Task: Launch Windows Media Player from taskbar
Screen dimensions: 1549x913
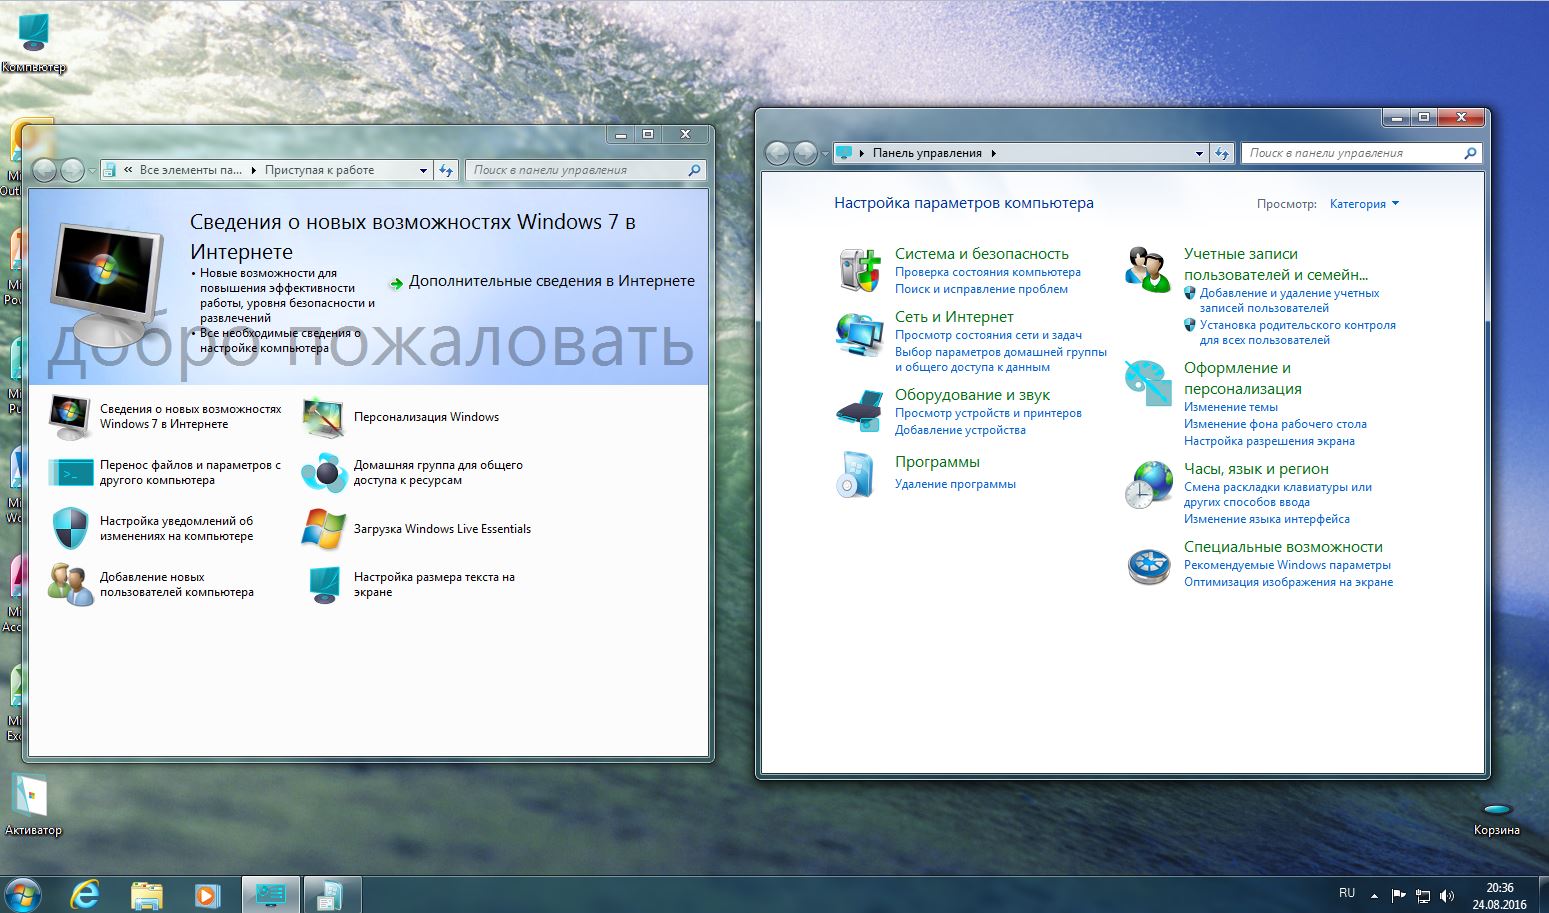Action: click(208, 895)
